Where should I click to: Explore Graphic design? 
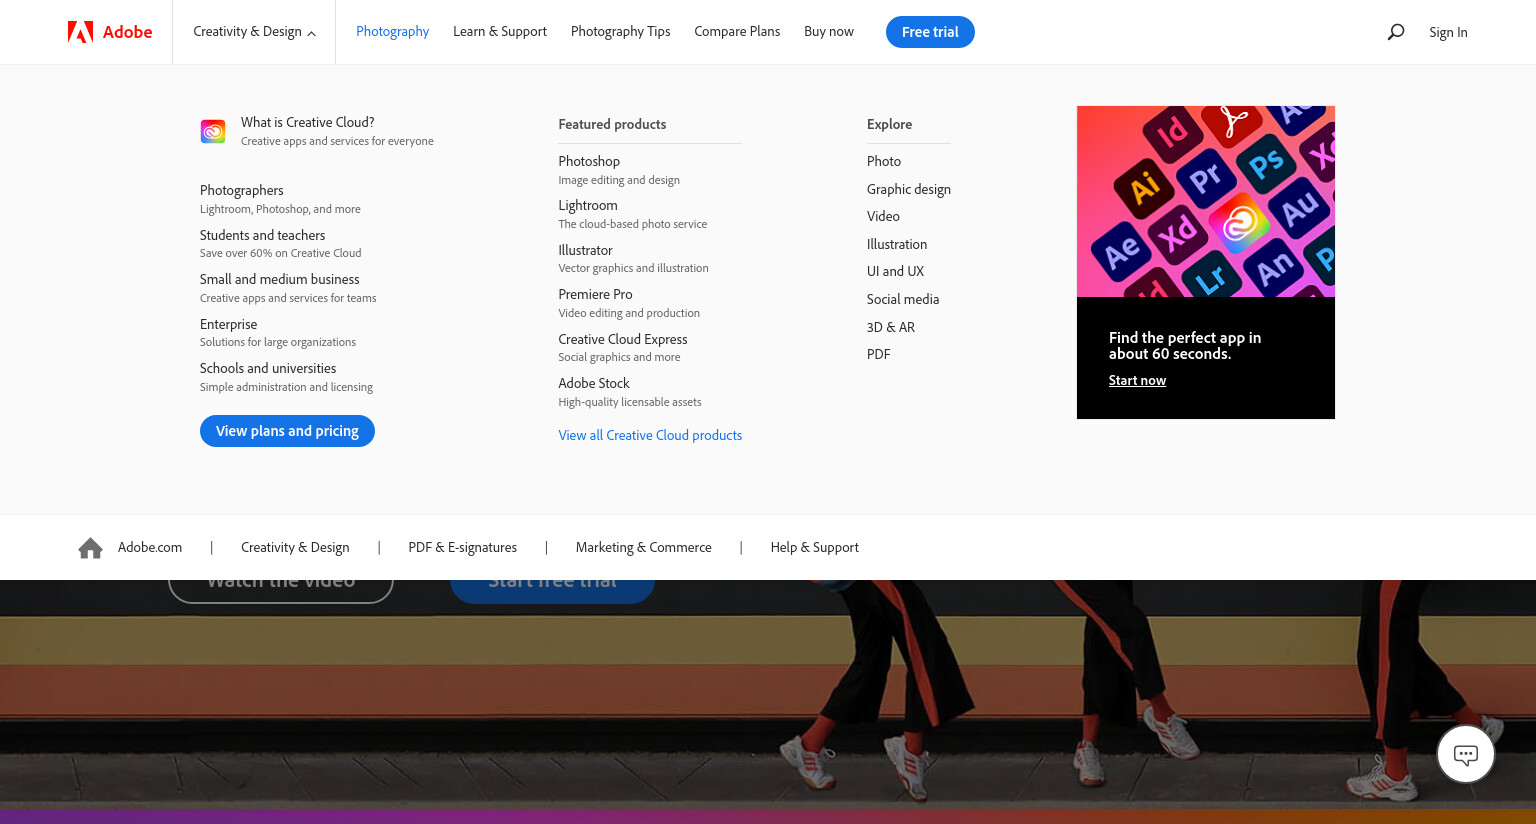[x=909, y=189]
